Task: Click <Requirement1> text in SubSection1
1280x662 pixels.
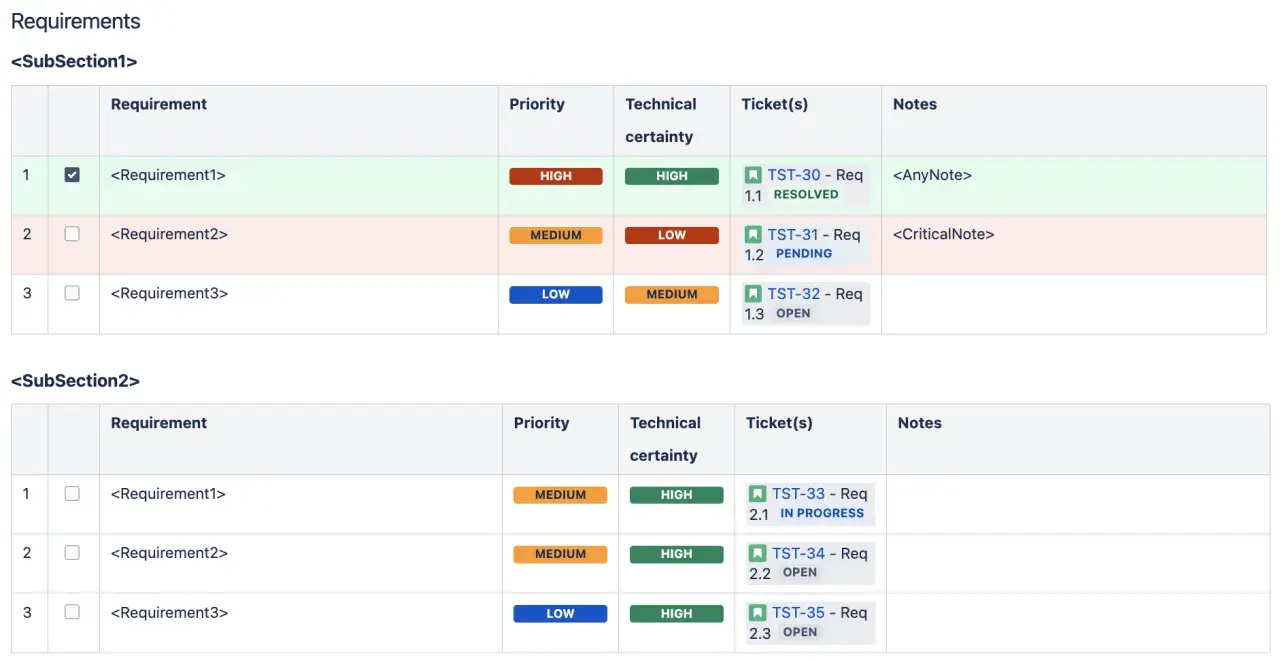Action: pos(168,175)
